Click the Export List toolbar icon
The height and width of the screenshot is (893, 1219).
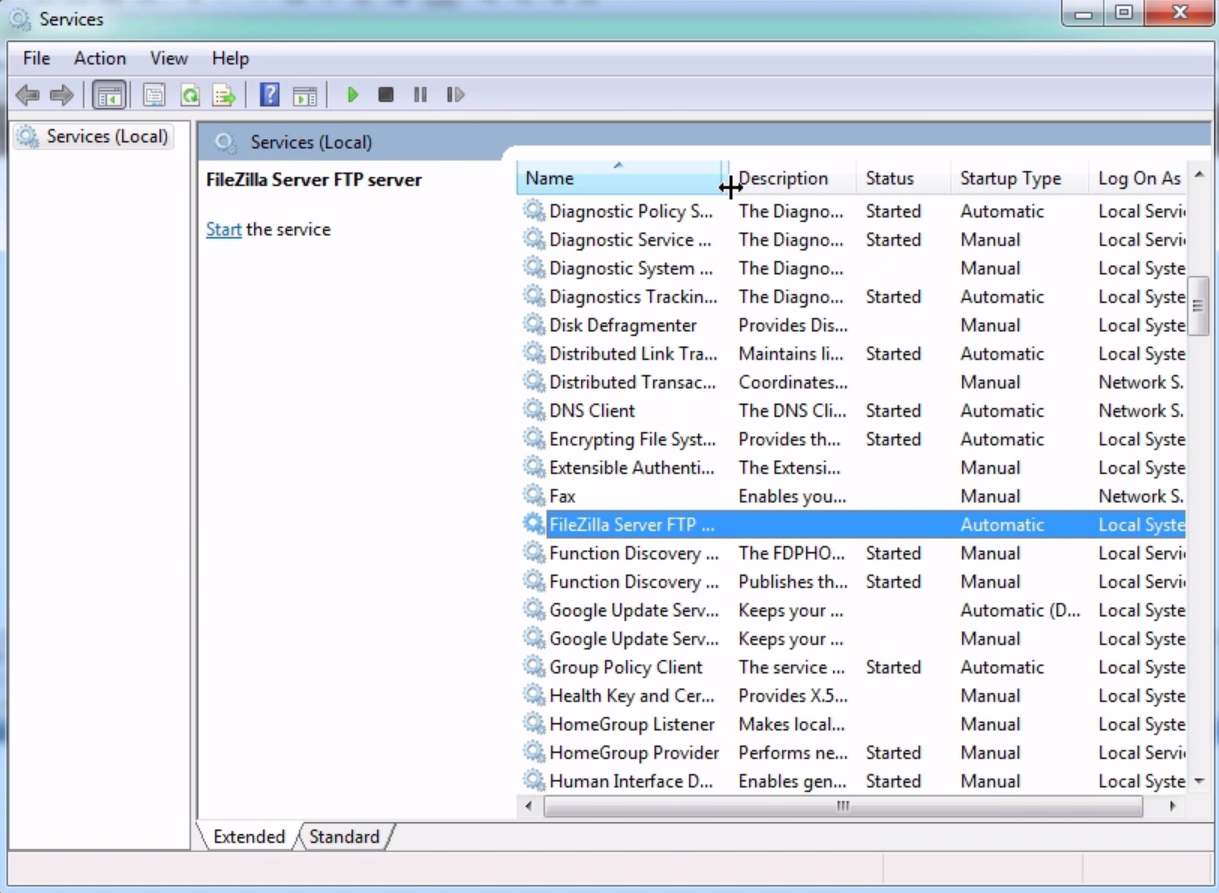click(224, 95)
